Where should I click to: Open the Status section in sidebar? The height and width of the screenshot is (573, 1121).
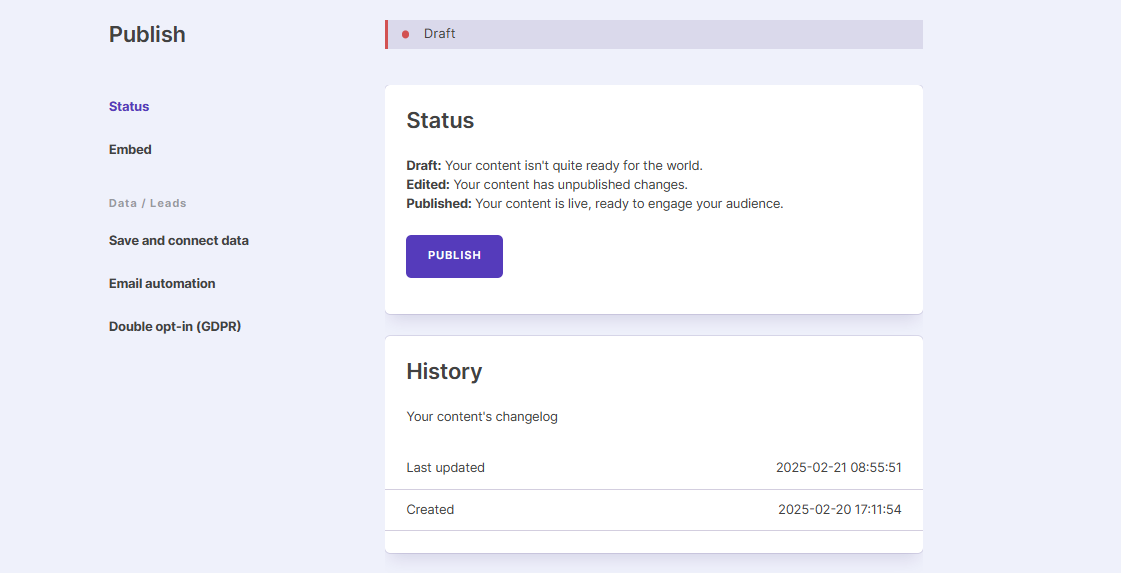point(129,107)
